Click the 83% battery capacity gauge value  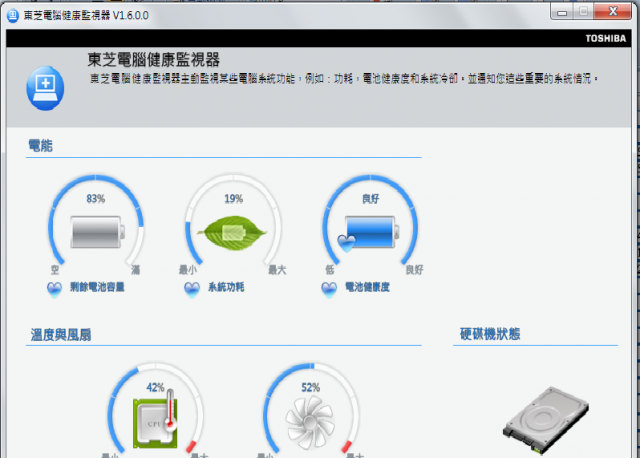[96, 199]
